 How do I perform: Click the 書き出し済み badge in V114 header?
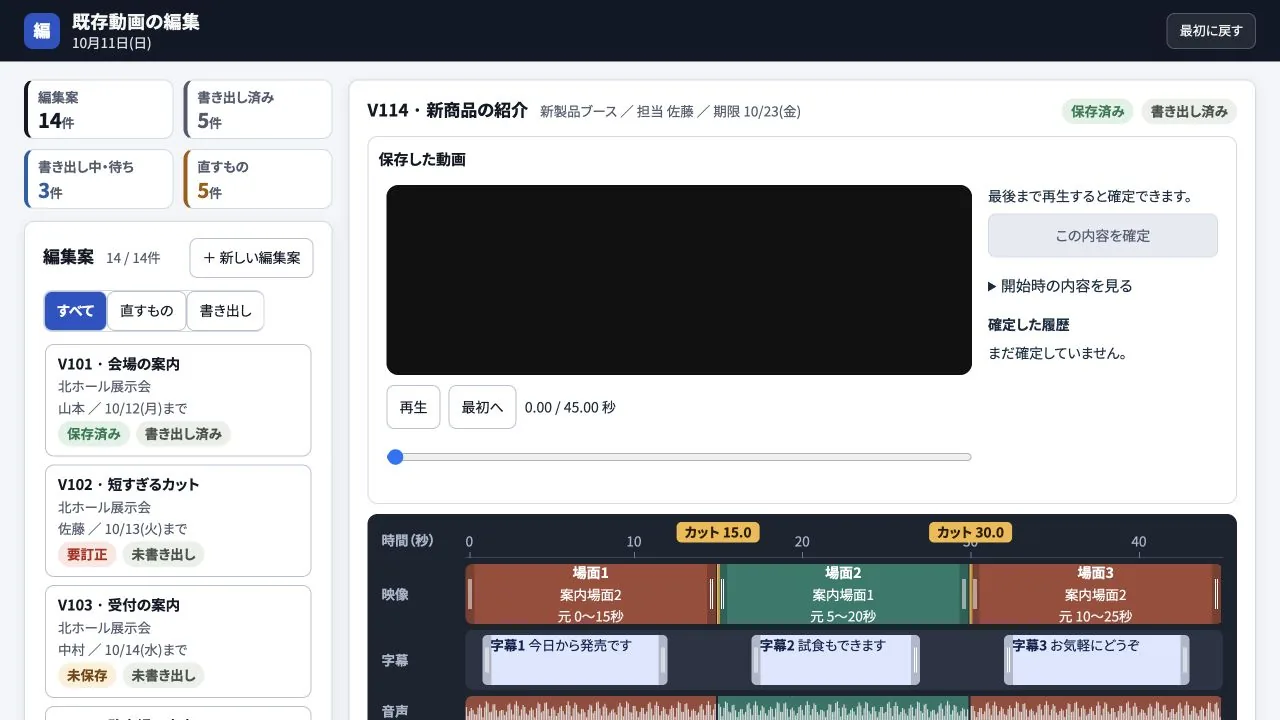pyautogui.click(x=1189, y=112)
